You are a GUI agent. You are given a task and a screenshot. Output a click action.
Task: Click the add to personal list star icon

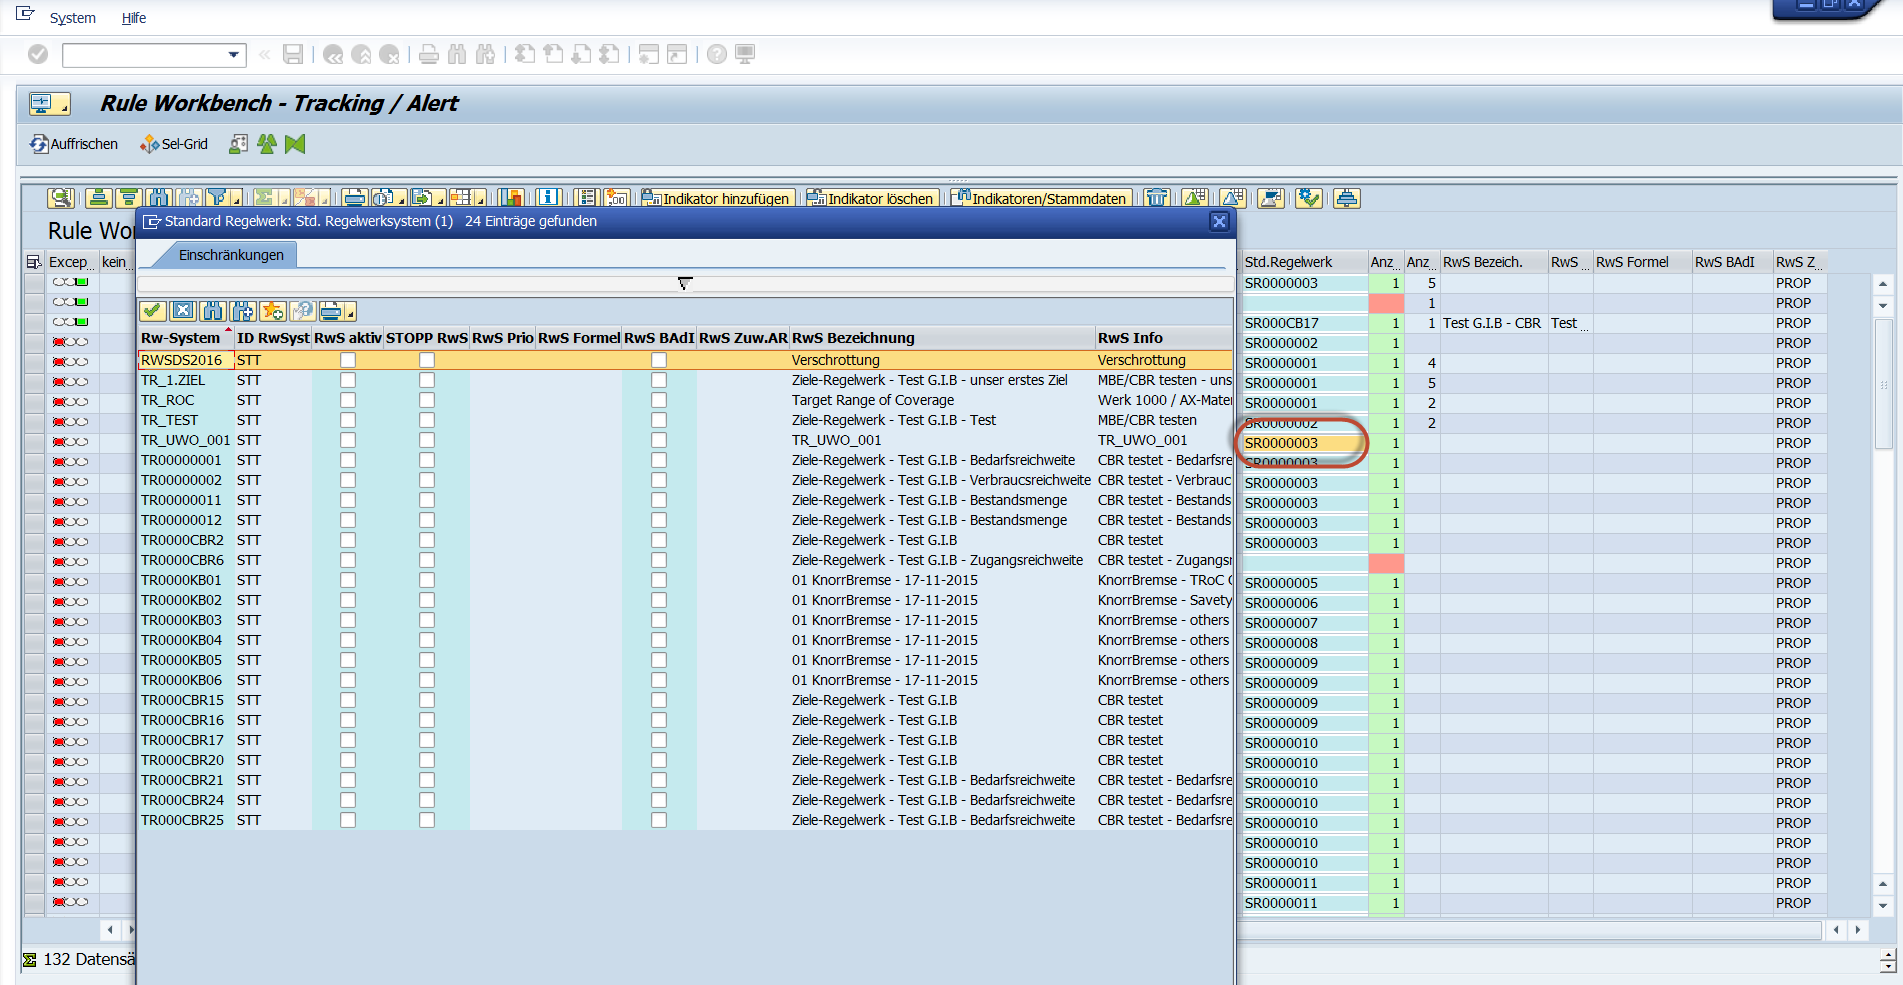(x=272, y=312)
